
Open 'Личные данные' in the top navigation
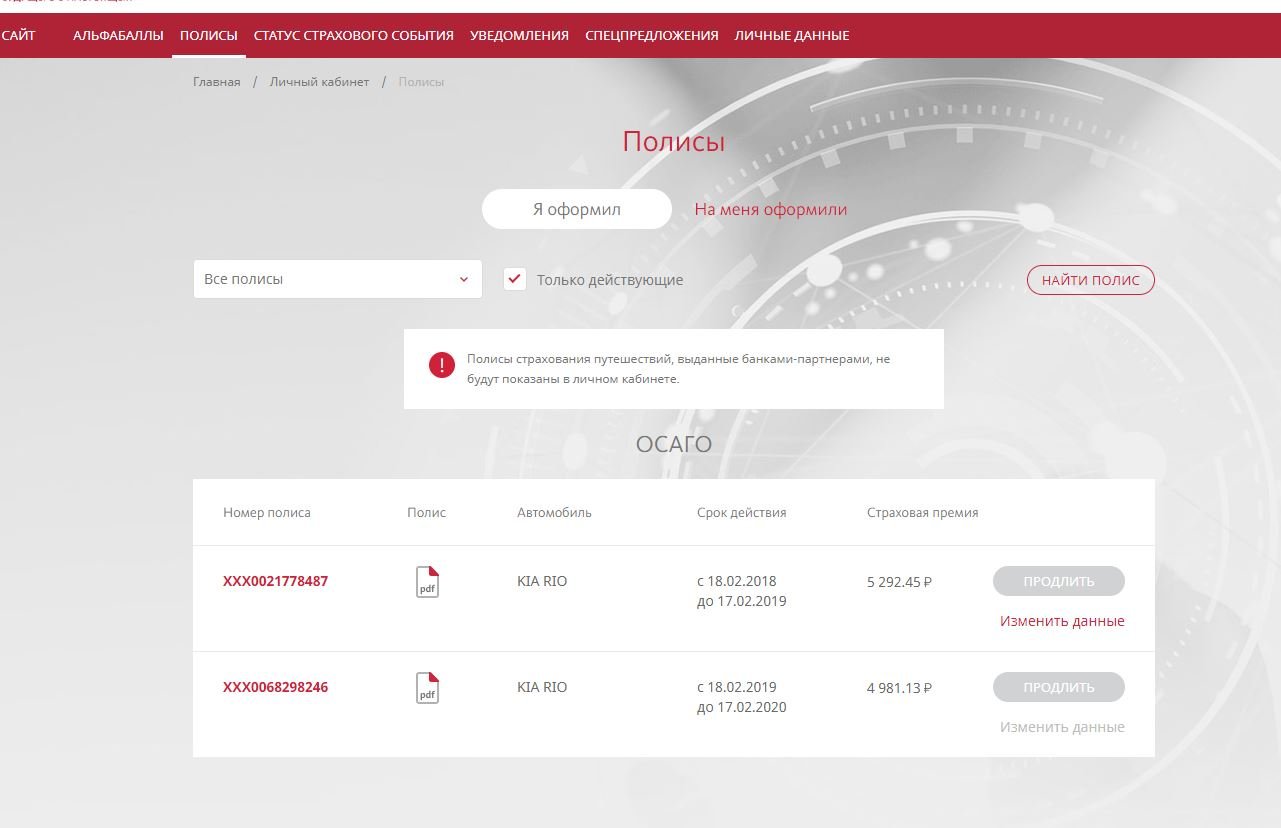tap(791, 36)
